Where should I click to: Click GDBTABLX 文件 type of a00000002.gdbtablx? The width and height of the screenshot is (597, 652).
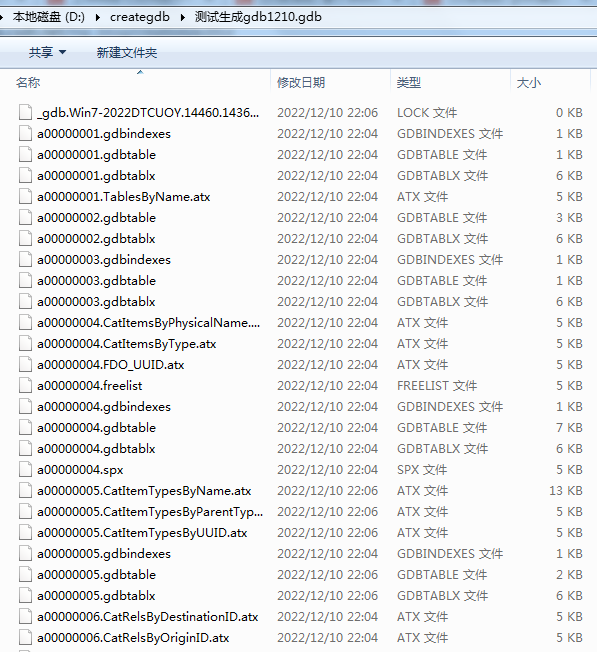click(x=442, y=239)
